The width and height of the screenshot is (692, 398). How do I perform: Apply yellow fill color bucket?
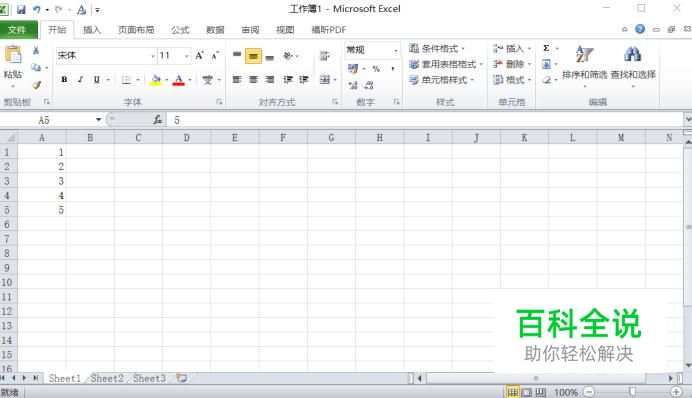156,80
